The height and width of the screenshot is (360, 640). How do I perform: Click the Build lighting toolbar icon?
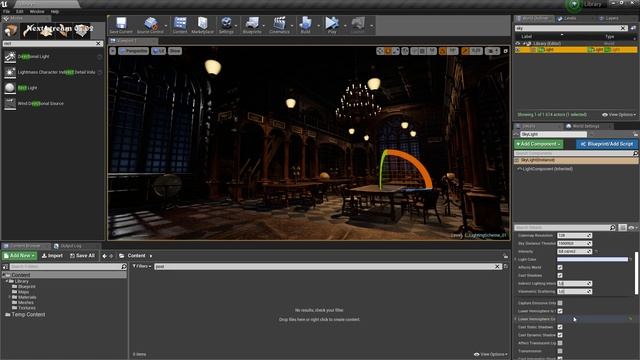pyautogui.click(x=305, y=23)
